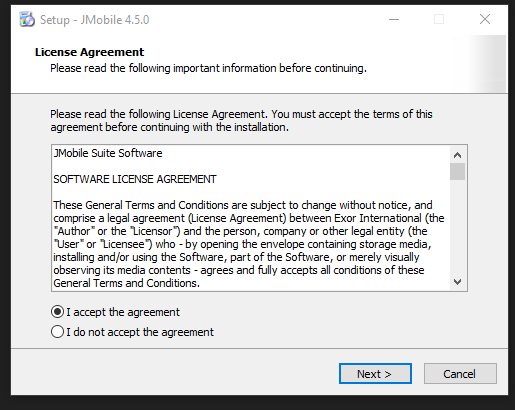The width and height of the screenshot is (515, 410).
Task: Close the Setup - JMobile 4.5.0 window
Action: (485, 19)
